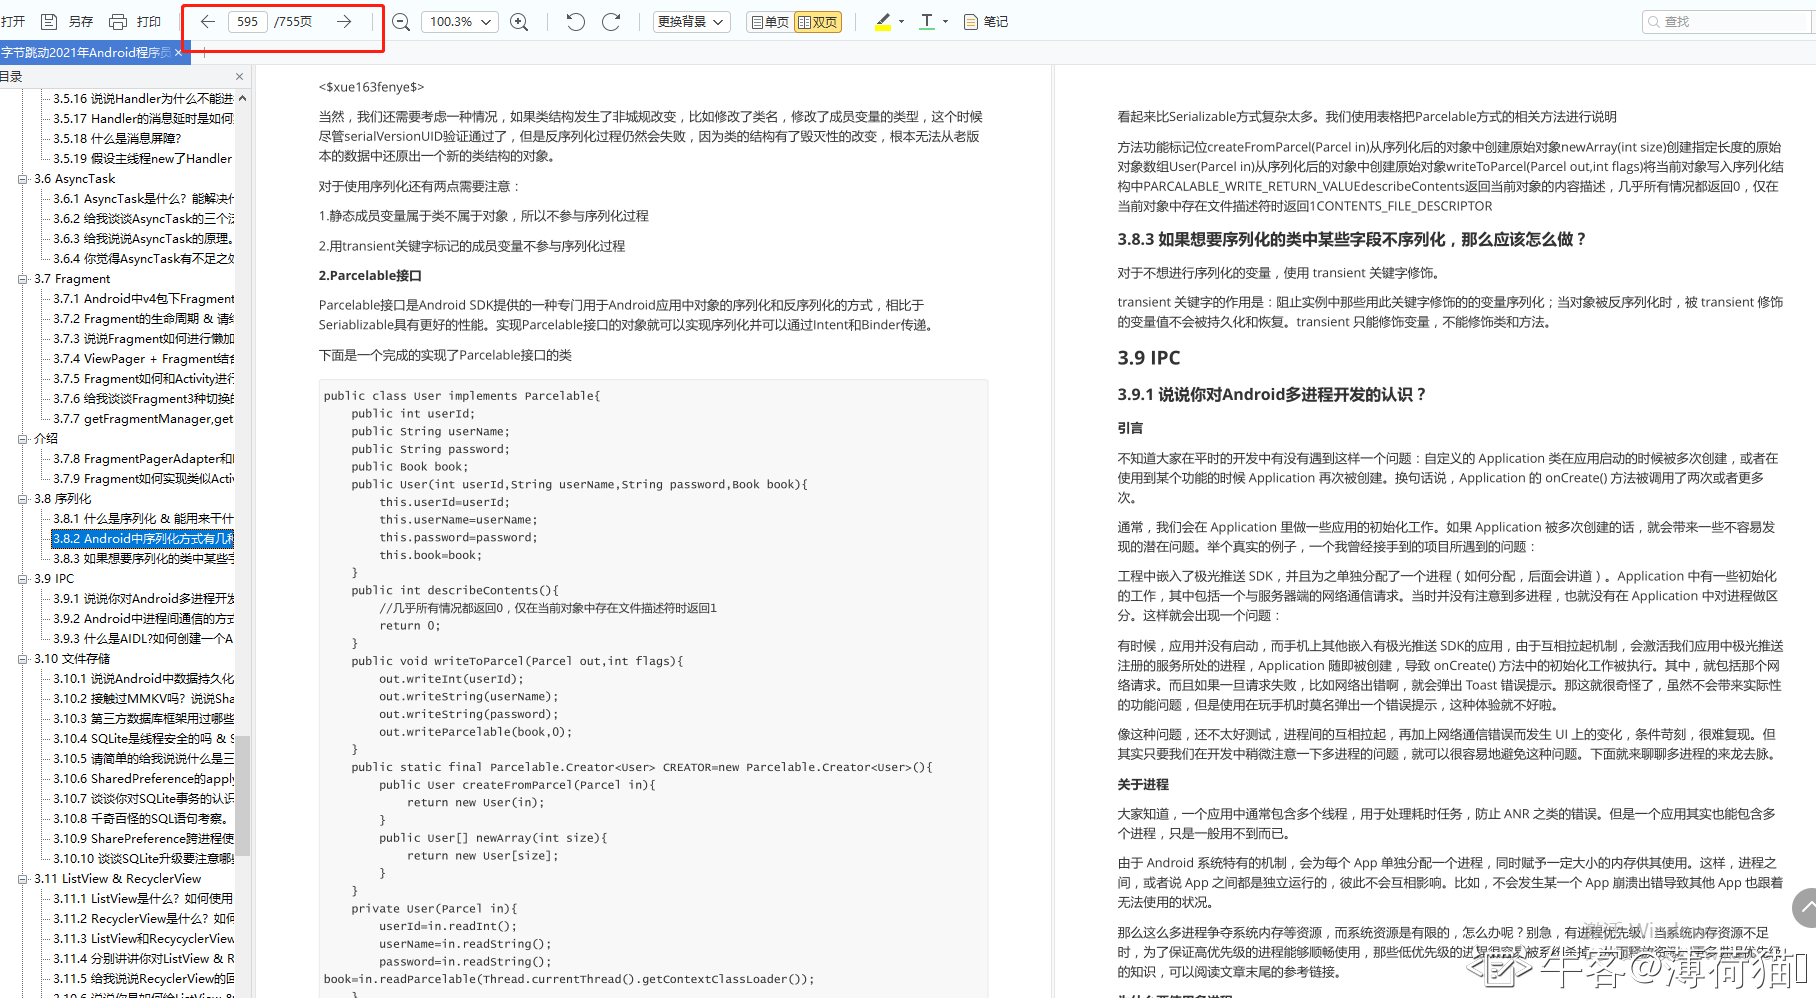The width and height of the screenshot is (1816, 998).
Task: Open the 笔记 notes panel
Action: (x=985, y=22)
